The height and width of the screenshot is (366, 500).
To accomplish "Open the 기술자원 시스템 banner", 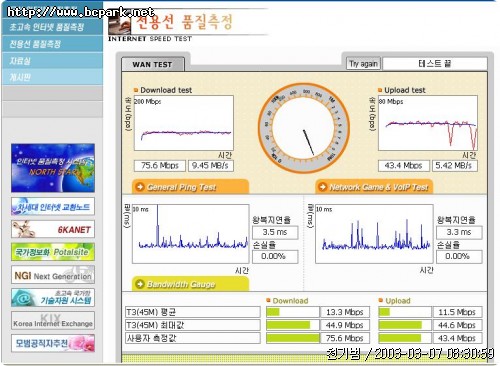I will click(53, 297).
